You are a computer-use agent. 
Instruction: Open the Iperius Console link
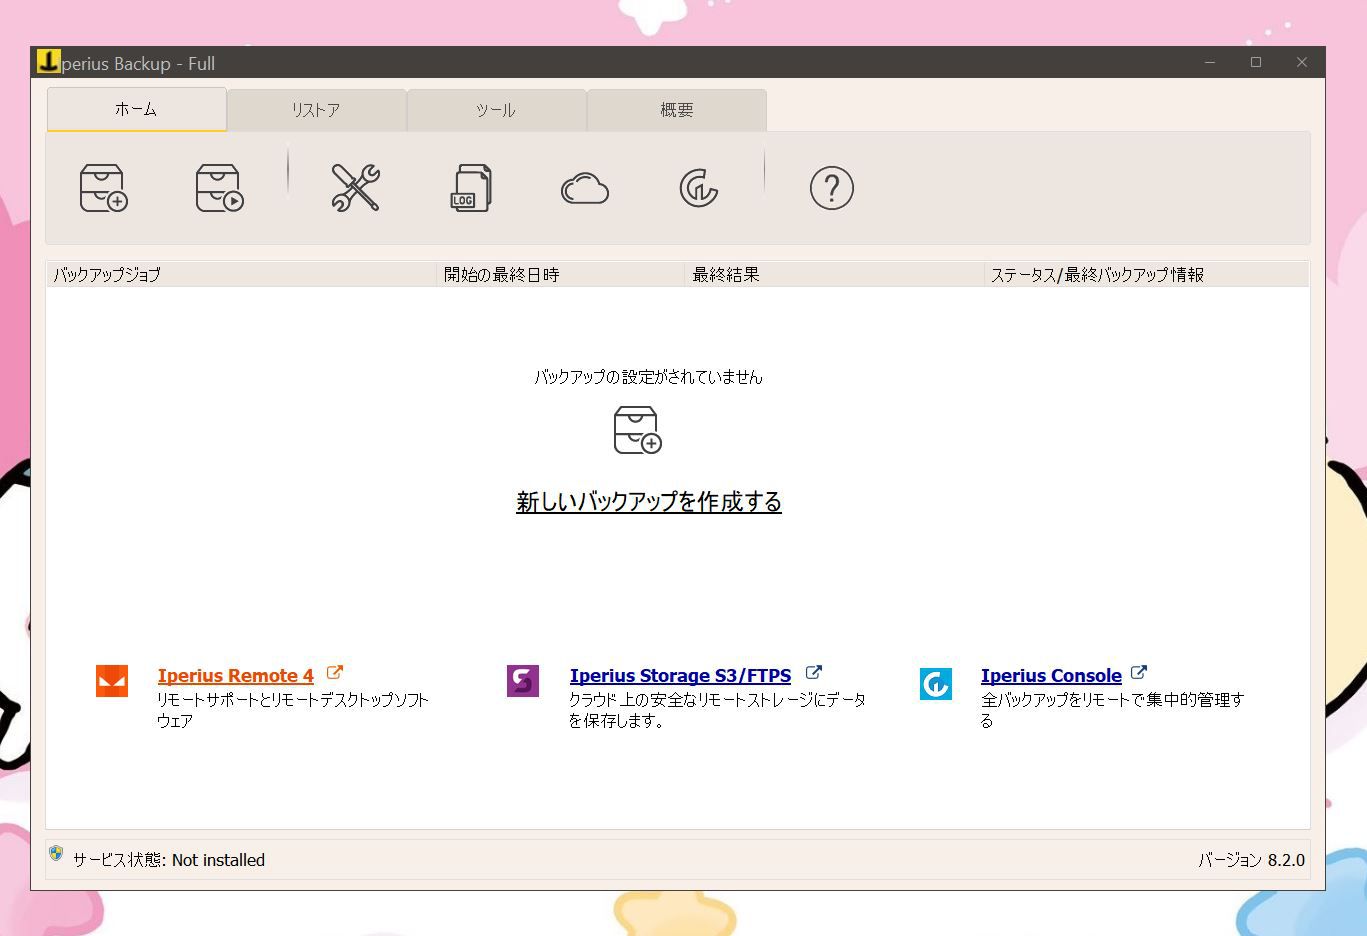(1051, 676)
